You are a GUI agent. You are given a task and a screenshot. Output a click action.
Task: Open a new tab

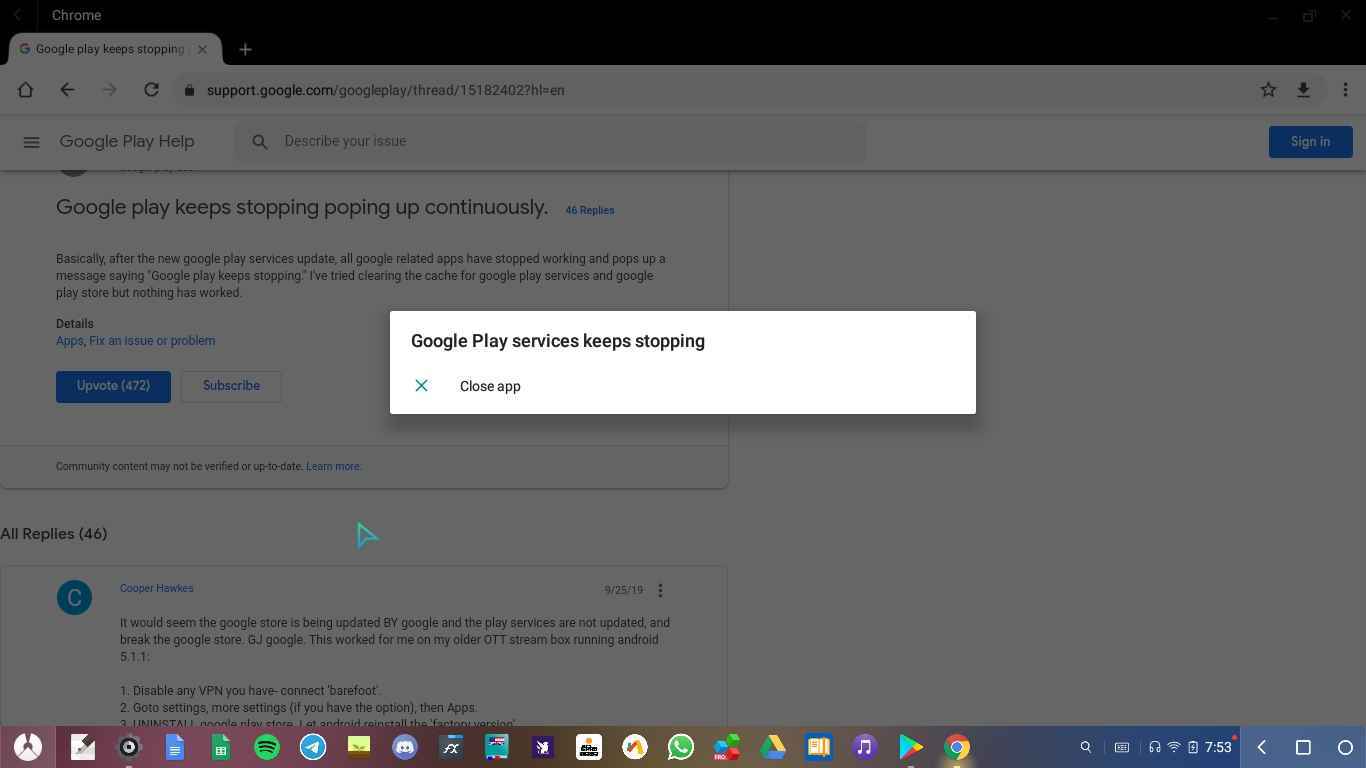pyautogui.click(x=245, y=49)
